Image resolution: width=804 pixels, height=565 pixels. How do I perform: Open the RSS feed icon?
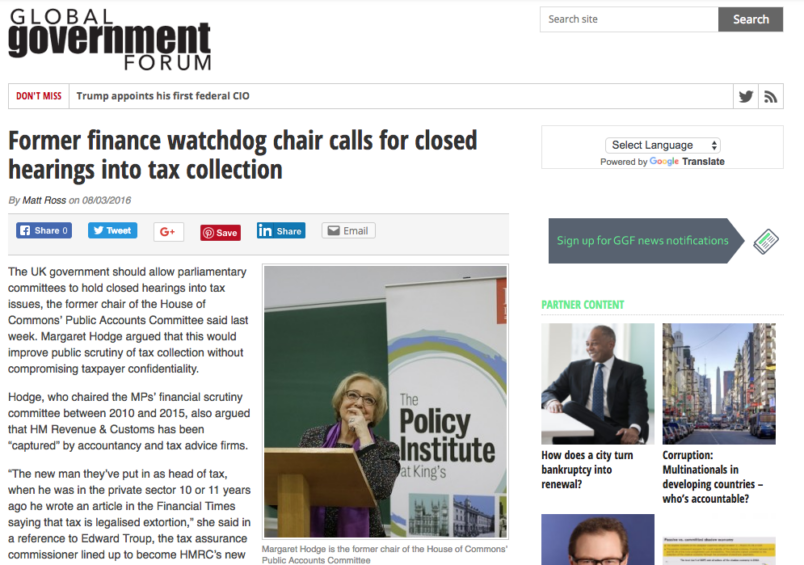770,96
